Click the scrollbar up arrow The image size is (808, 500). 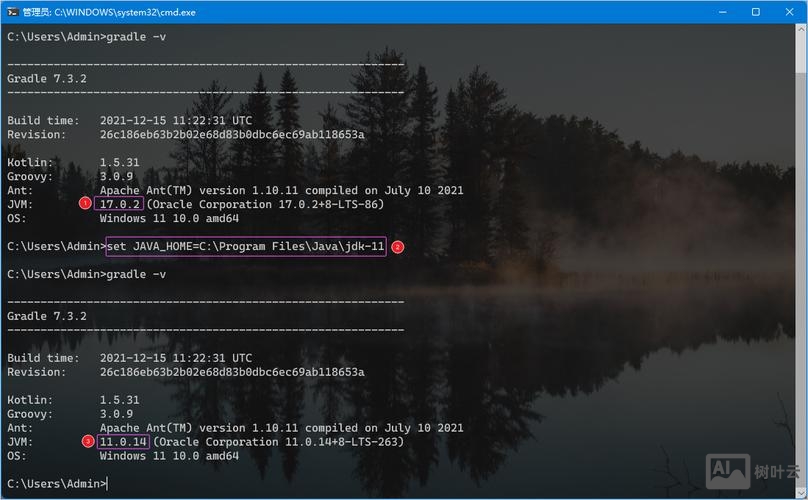point(801,29)
